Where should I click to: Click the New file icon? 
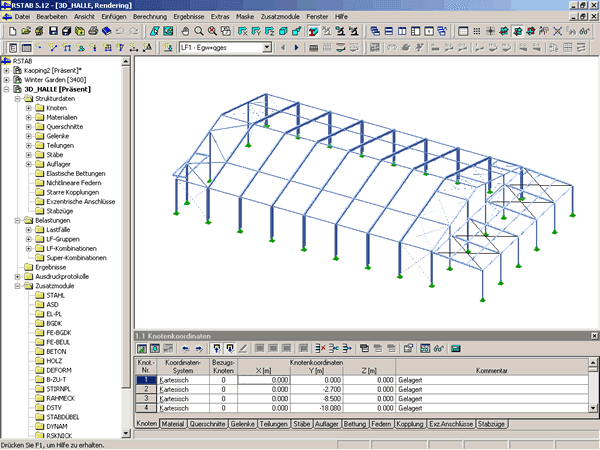(12, 31)
